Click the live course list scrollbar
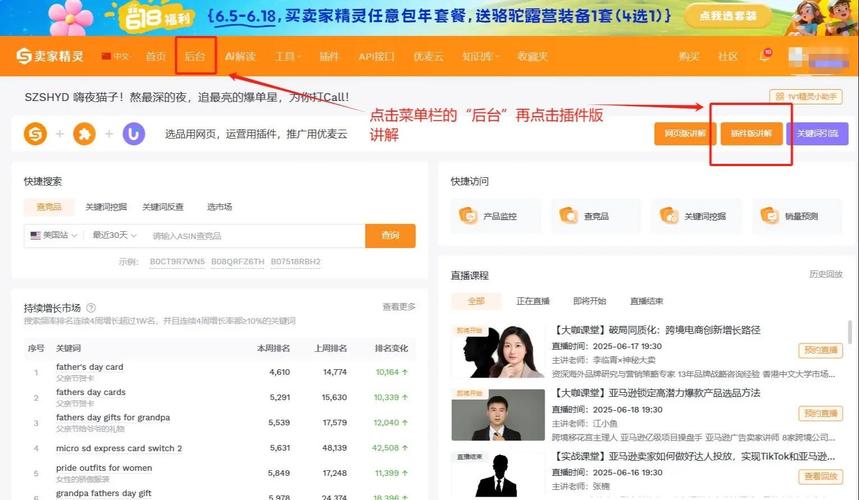Viewport: 859px width, 500px height. tap(850, 332)
